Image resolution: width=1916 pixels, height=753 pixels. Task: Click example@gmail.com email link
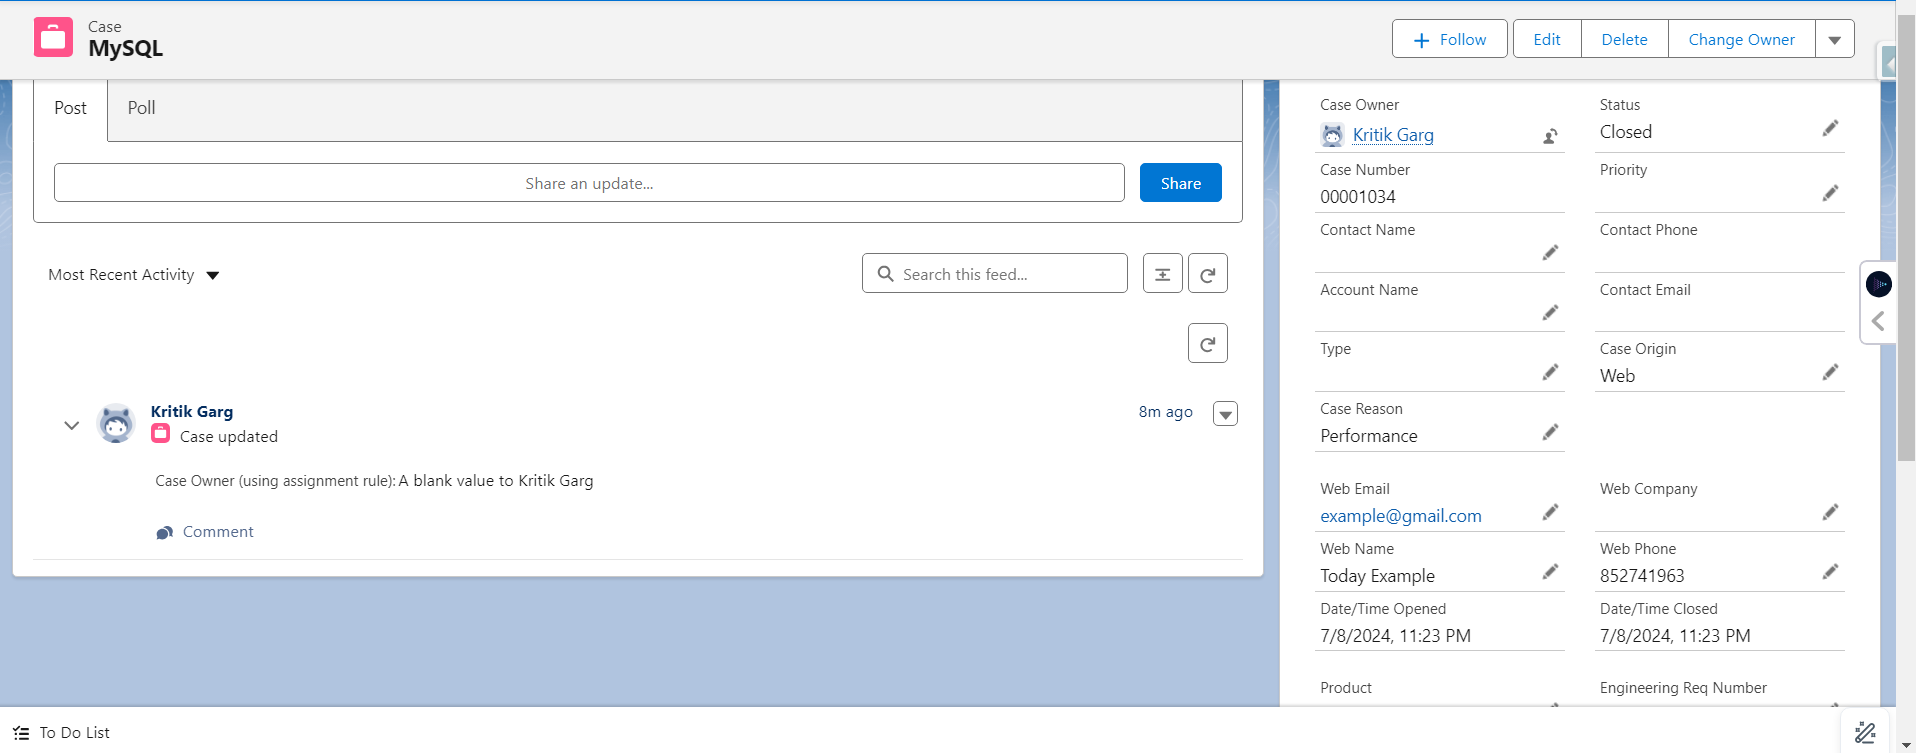[1401, 516]
